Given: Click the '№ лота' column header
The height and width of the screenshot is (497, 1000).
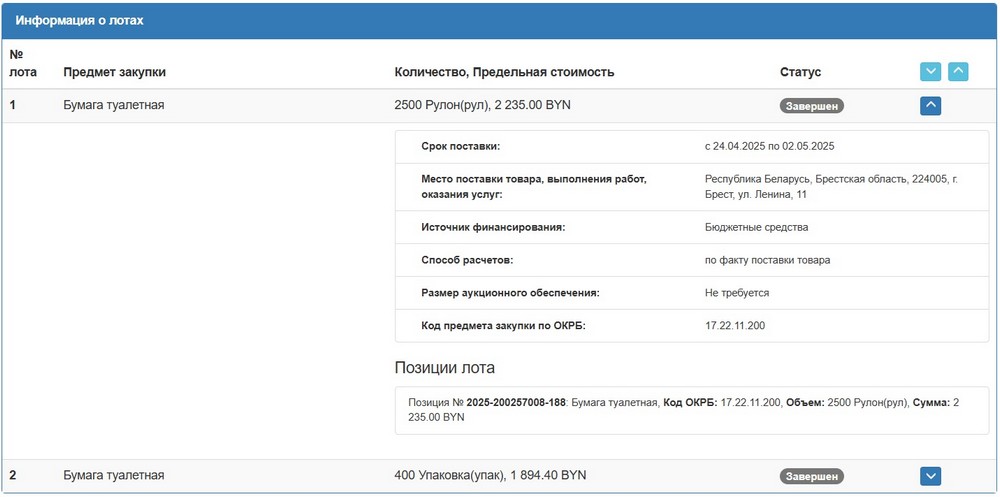Looking at the screenshot, I should 22,63.
